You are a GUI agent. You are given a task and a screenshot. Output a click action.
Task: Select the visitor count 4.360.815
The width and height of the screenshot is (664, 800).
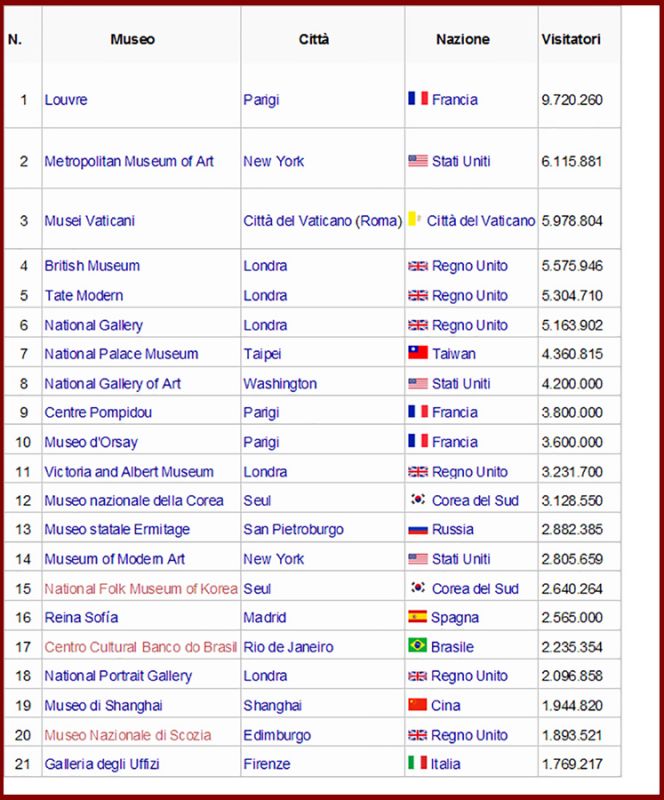pyautogui.click(x=572, y=354)
